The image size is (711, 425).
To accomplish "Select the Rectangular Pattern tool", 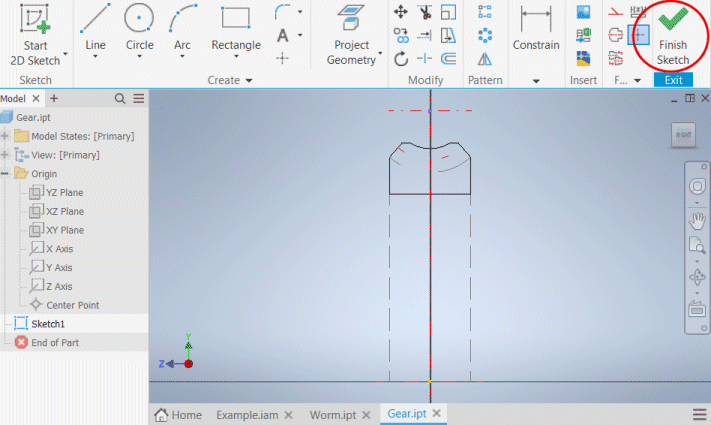I will (485, 12).
